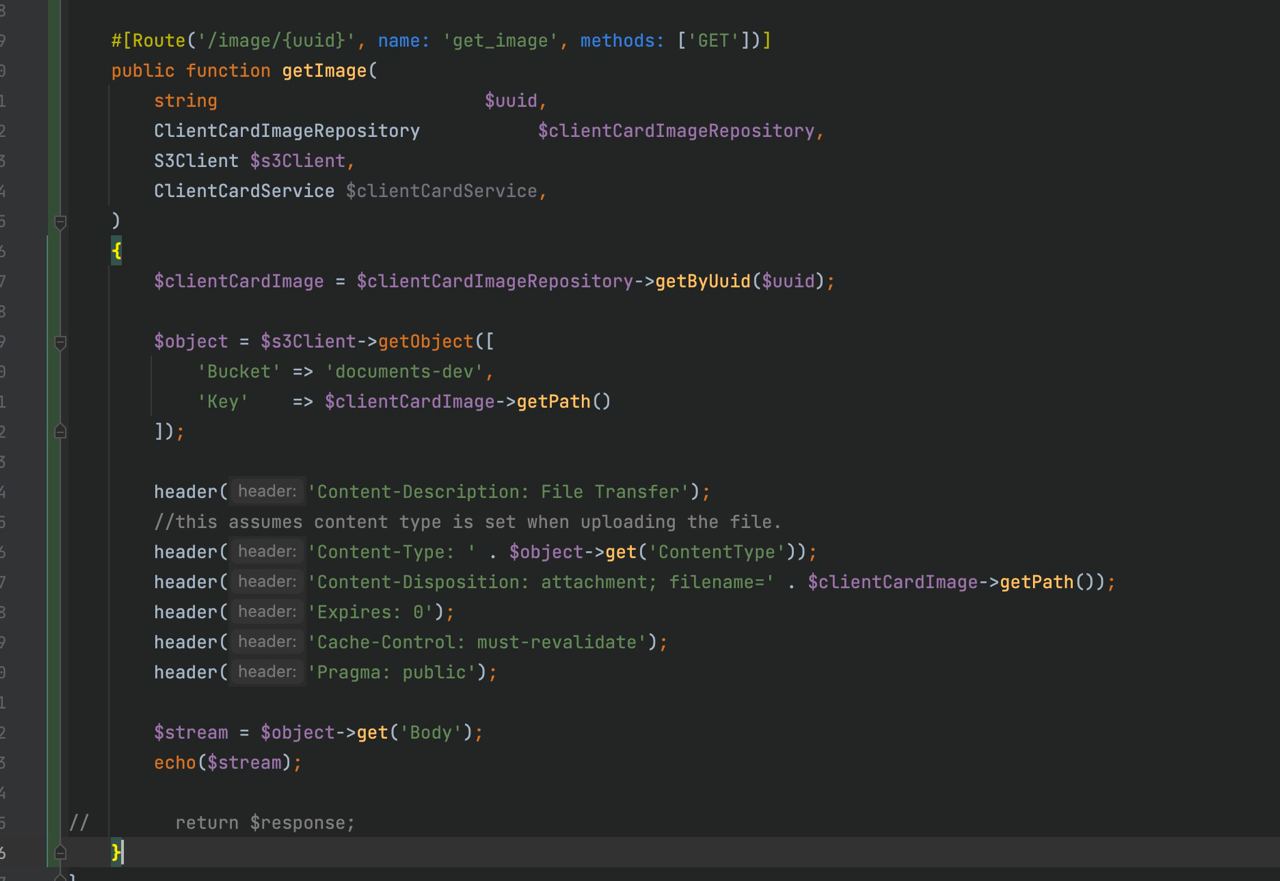Click the $stream variable being assigned

[x=191, y=732]
